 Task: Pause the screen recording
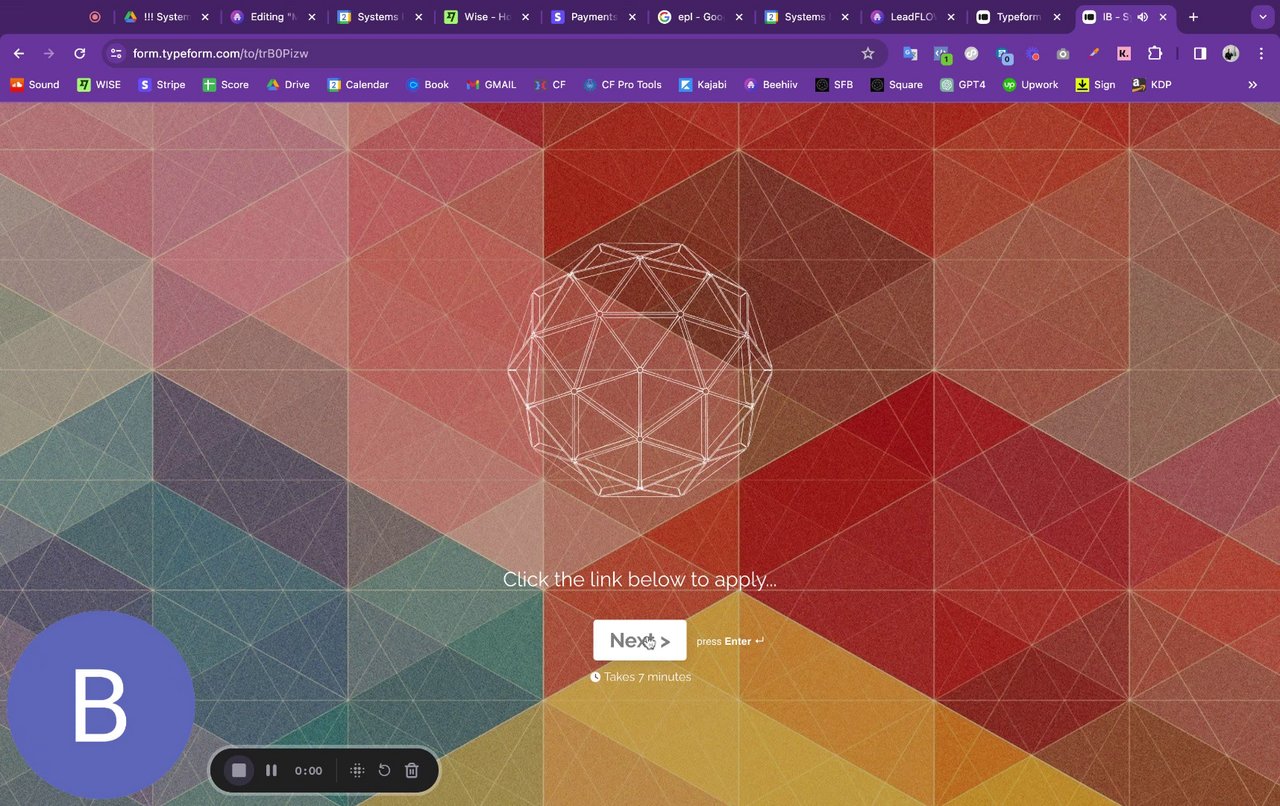point(271,770)
